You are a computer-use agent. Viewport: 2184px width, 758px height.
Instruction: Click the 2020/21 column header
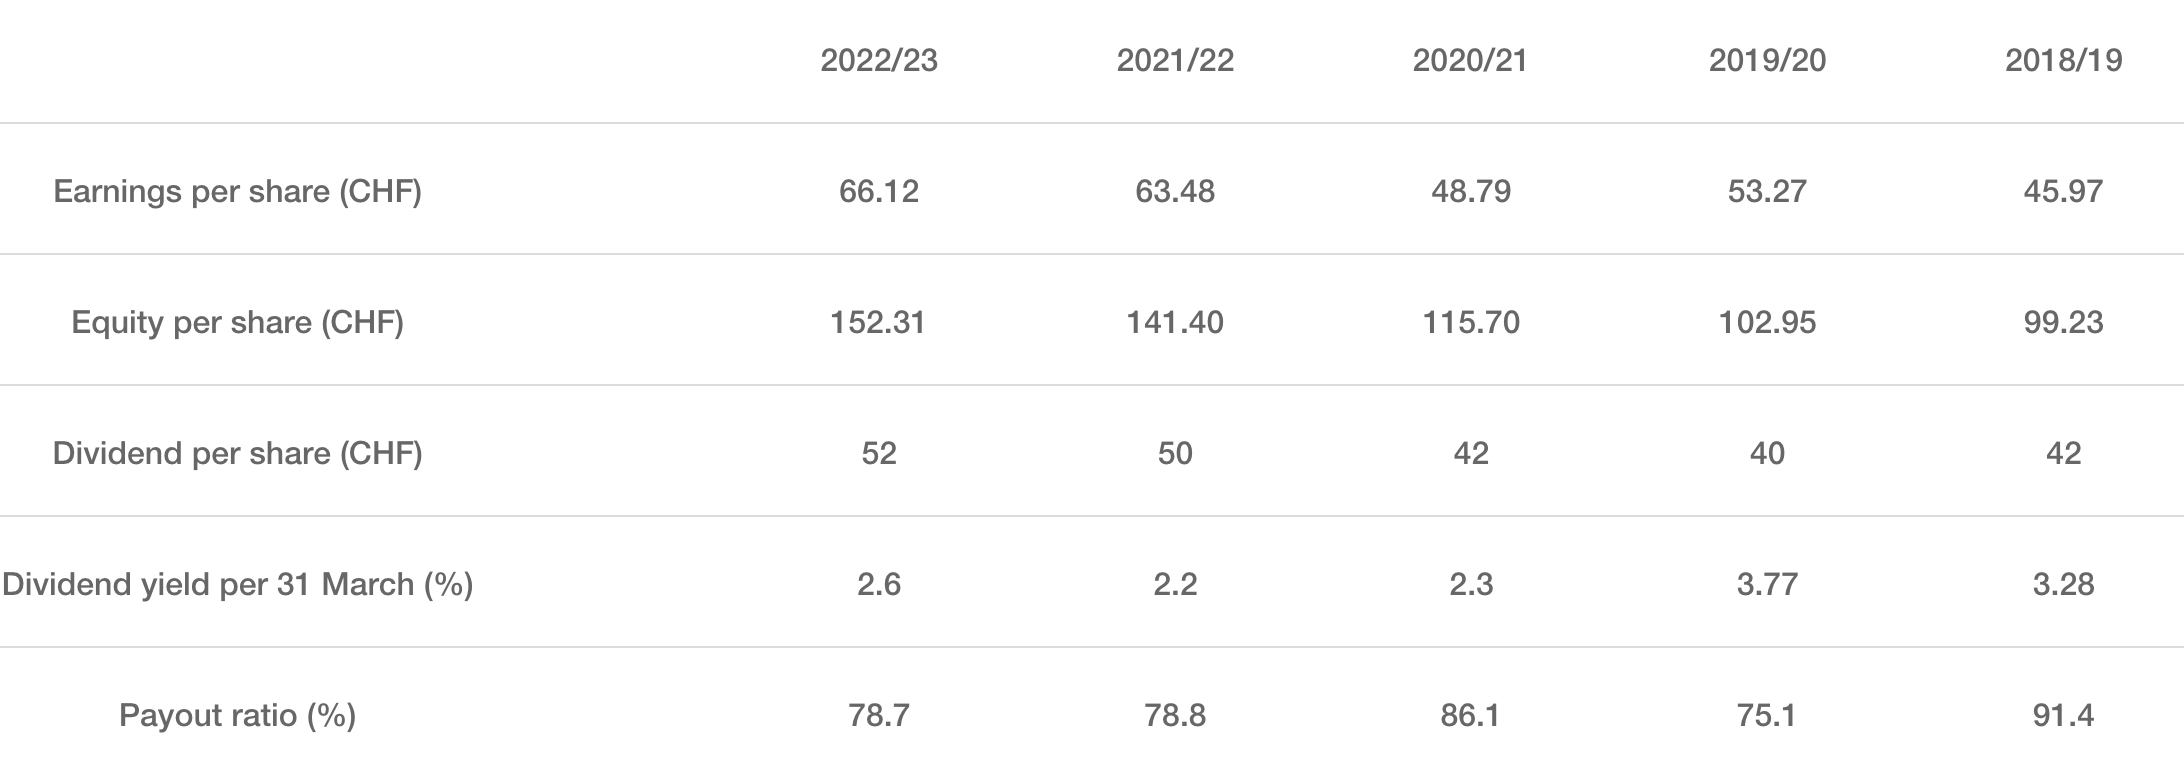coord(1470,61)
